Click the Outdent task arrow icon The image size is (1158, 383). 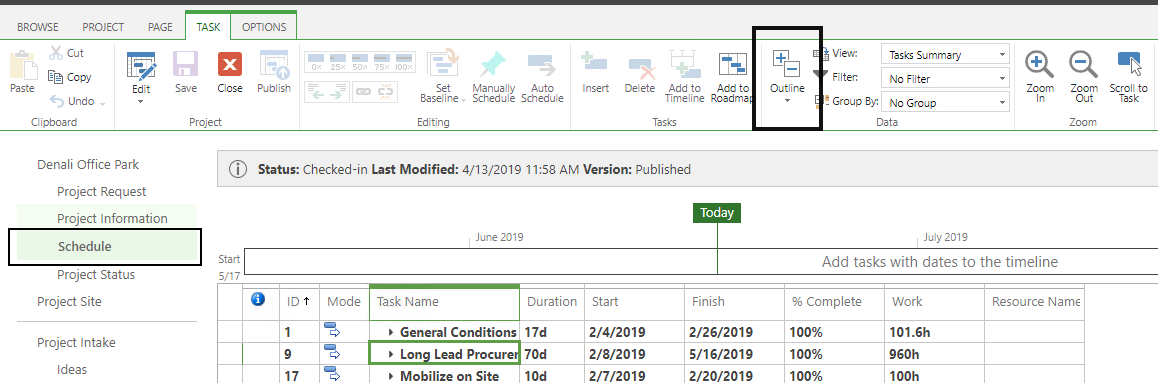click(x=316, y=91)
